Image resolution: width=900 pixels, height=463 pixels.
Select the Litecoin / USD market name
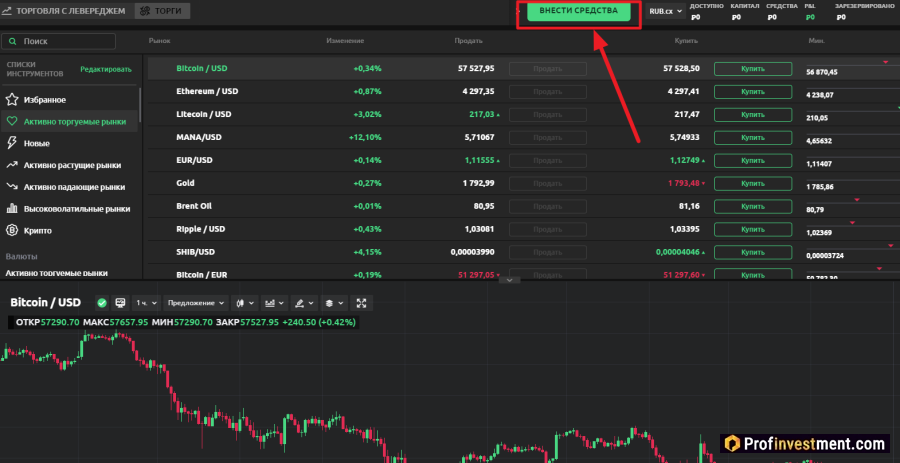coord(204,115)
